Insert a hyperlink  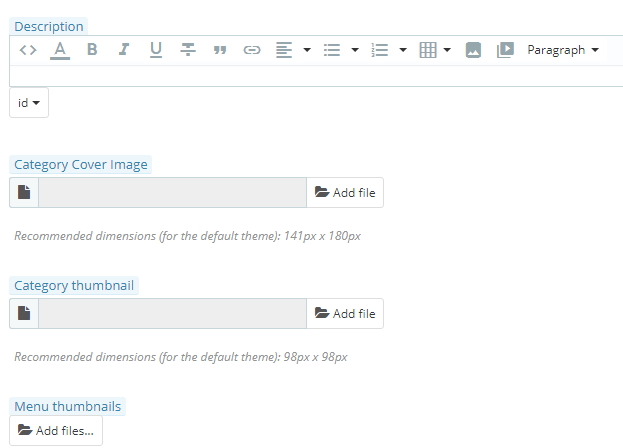click(x=252, y=50)
